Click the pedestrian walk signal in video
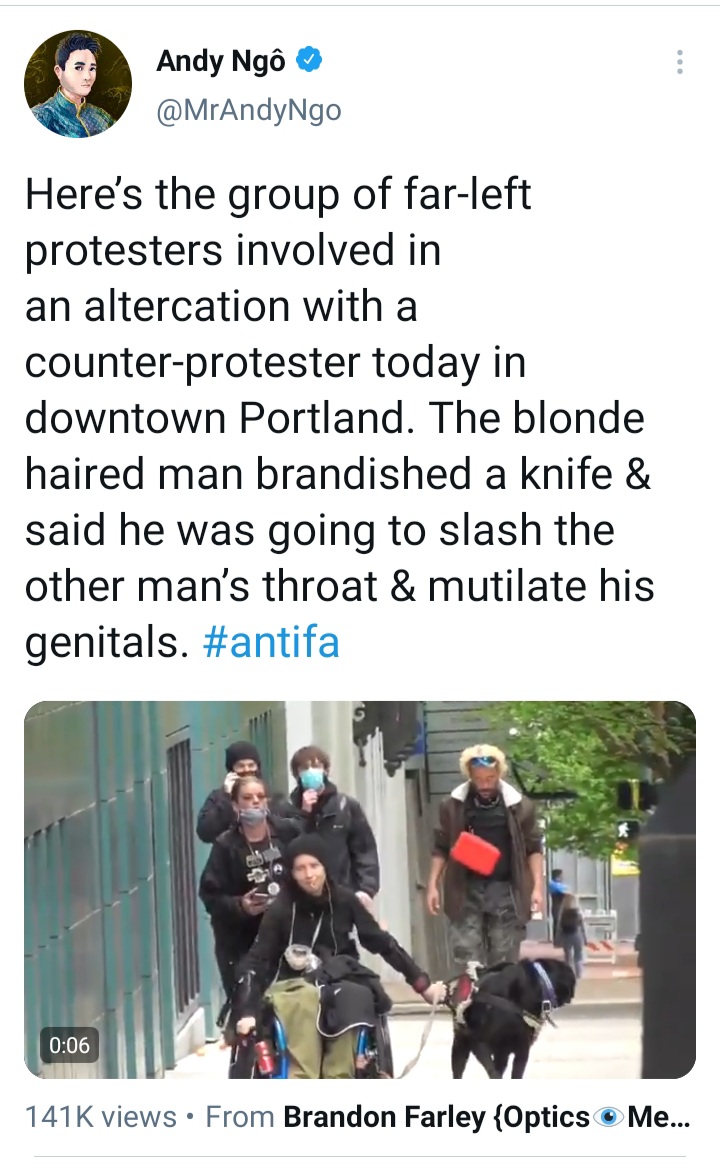The width and height of the screenshot is (720, 1168). (627, 828)
